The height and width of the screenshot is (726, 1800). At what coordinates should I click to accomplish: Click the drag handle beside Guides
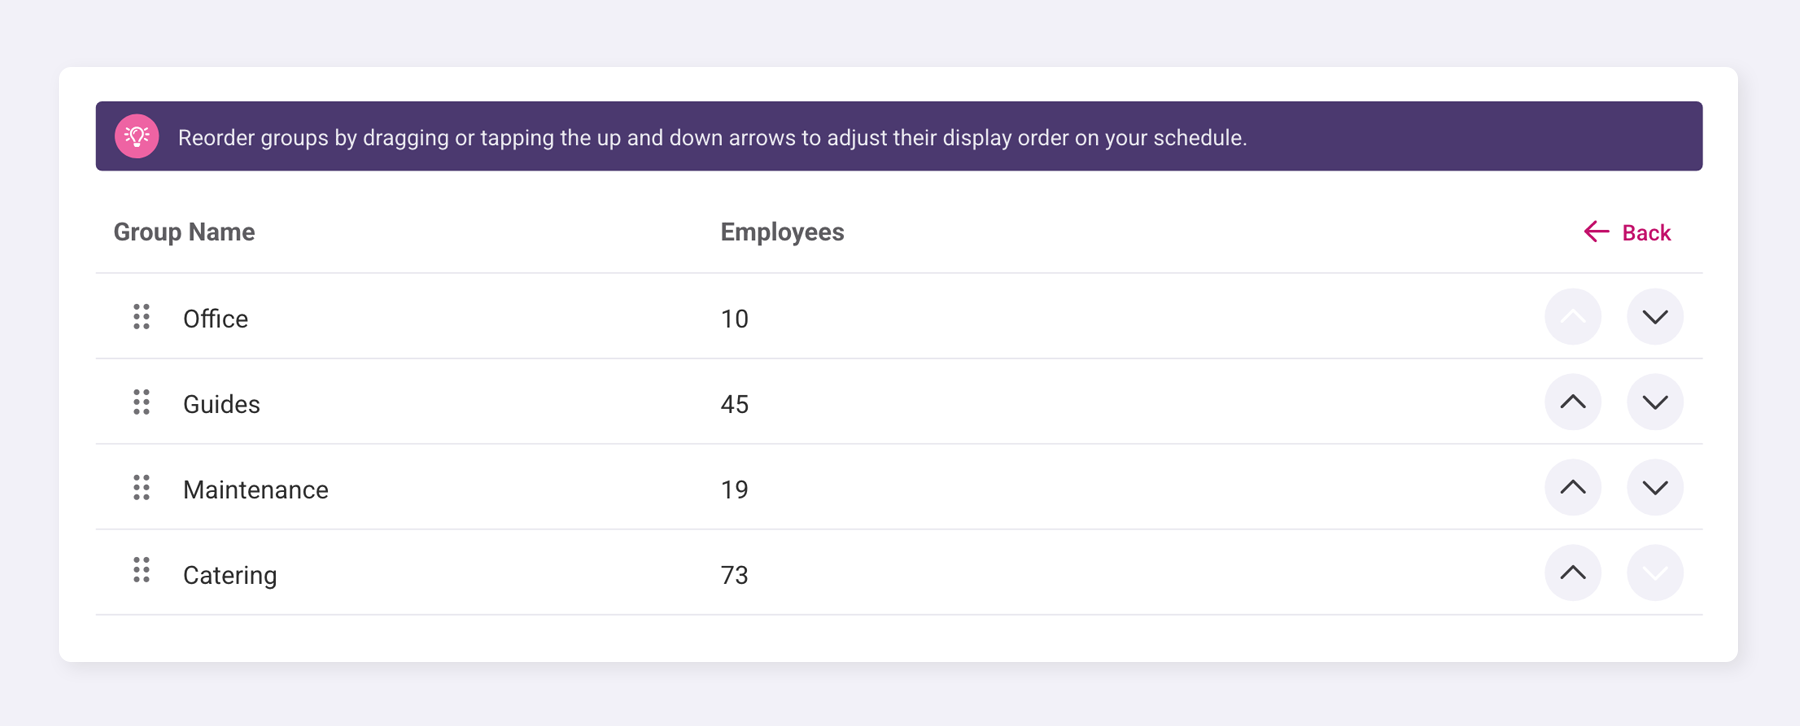tap(141, 402)
